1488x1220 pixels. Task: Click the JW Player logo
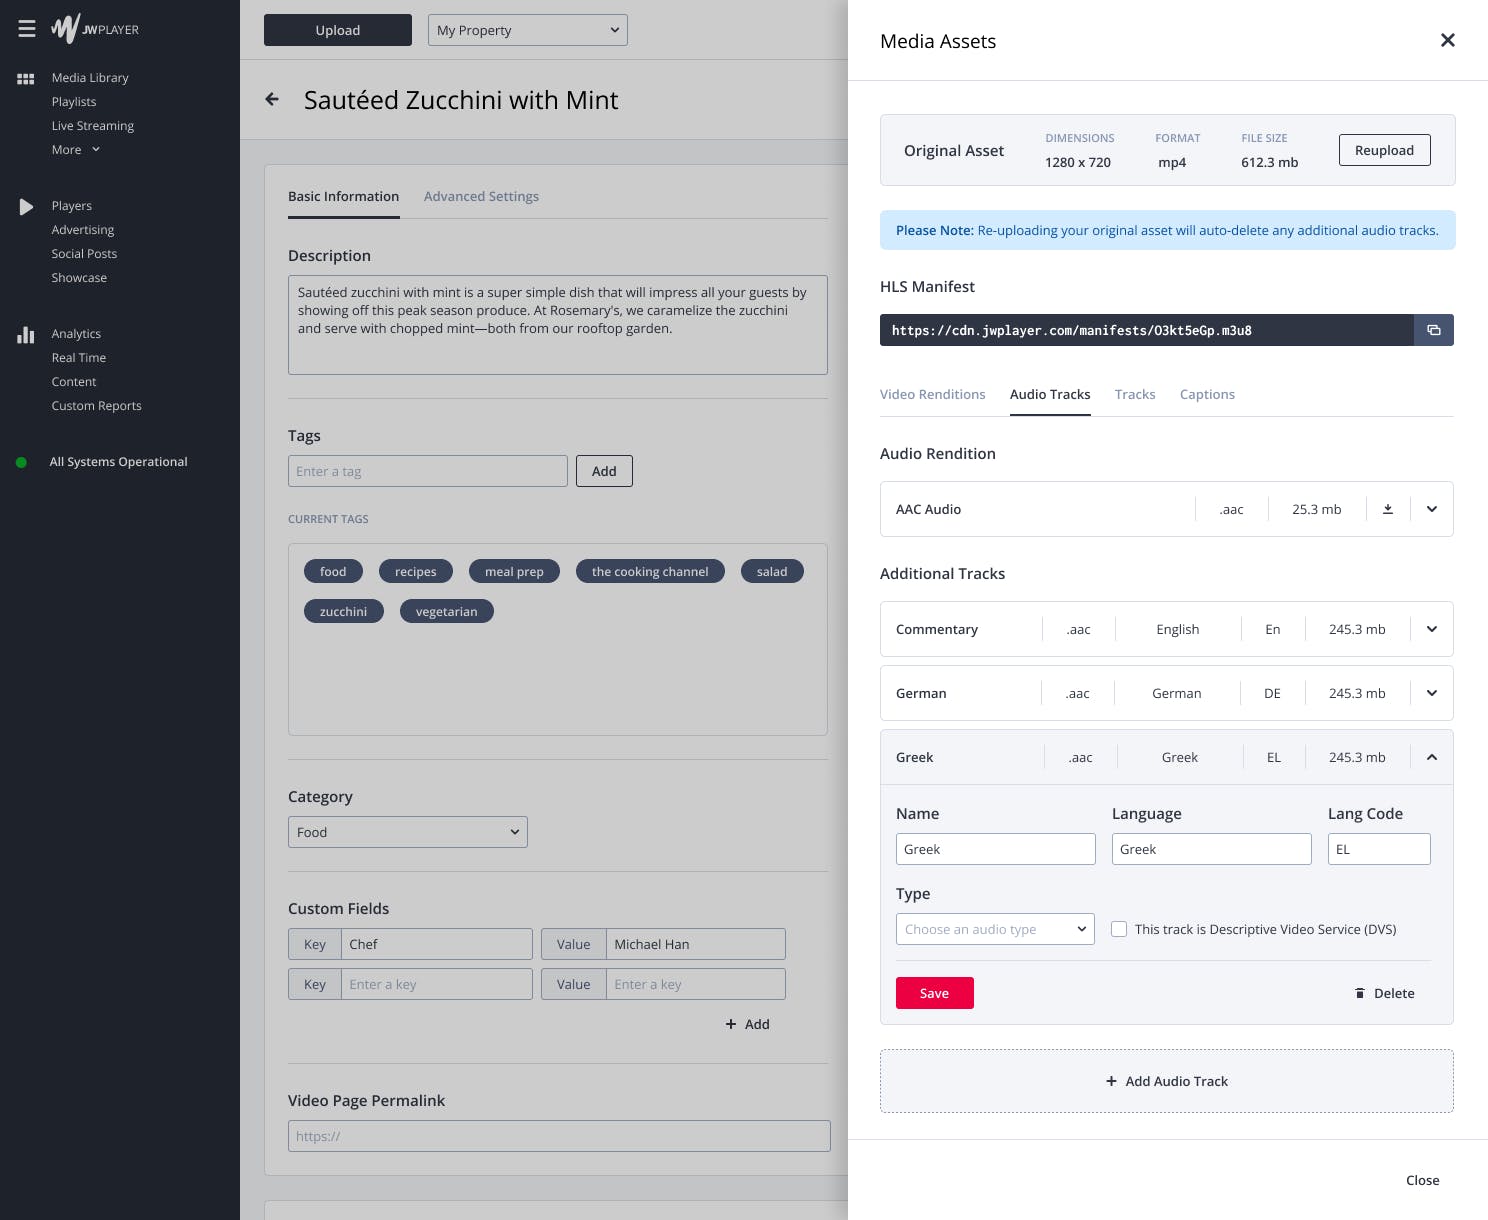(x=95, y=29)
